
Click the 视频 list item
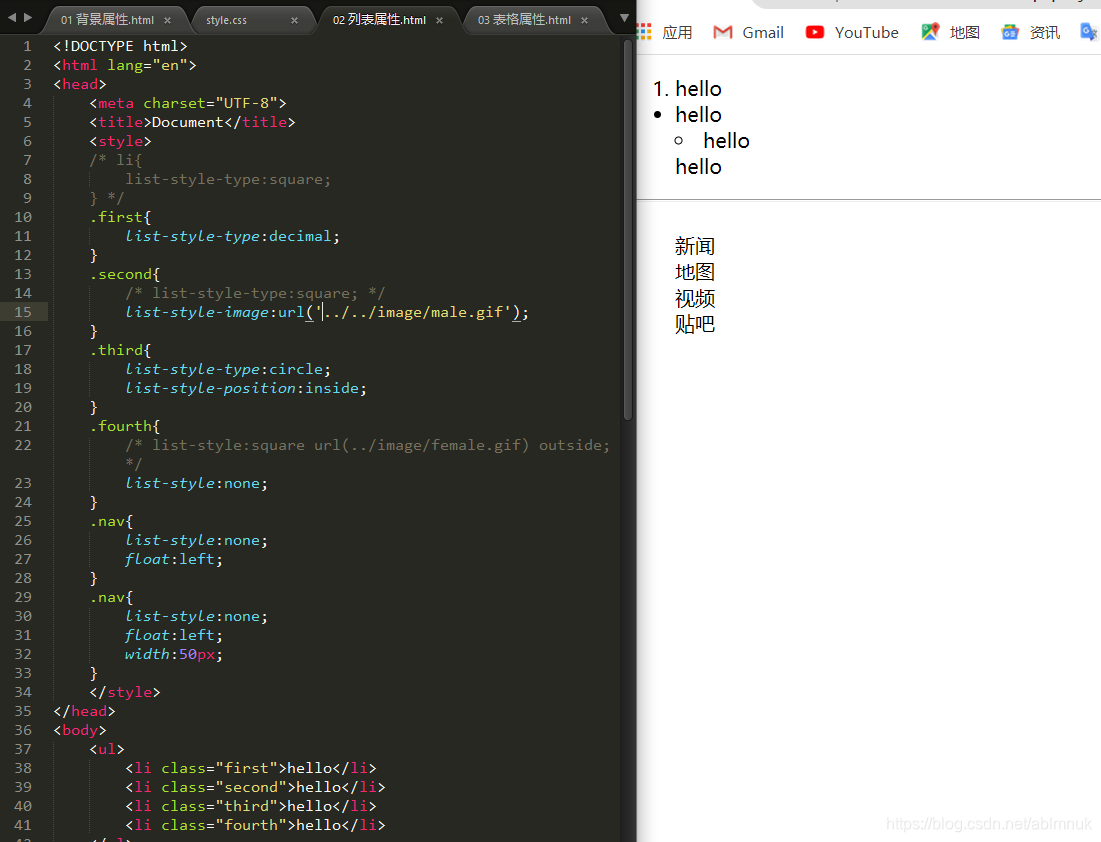[x=694, y=298]
